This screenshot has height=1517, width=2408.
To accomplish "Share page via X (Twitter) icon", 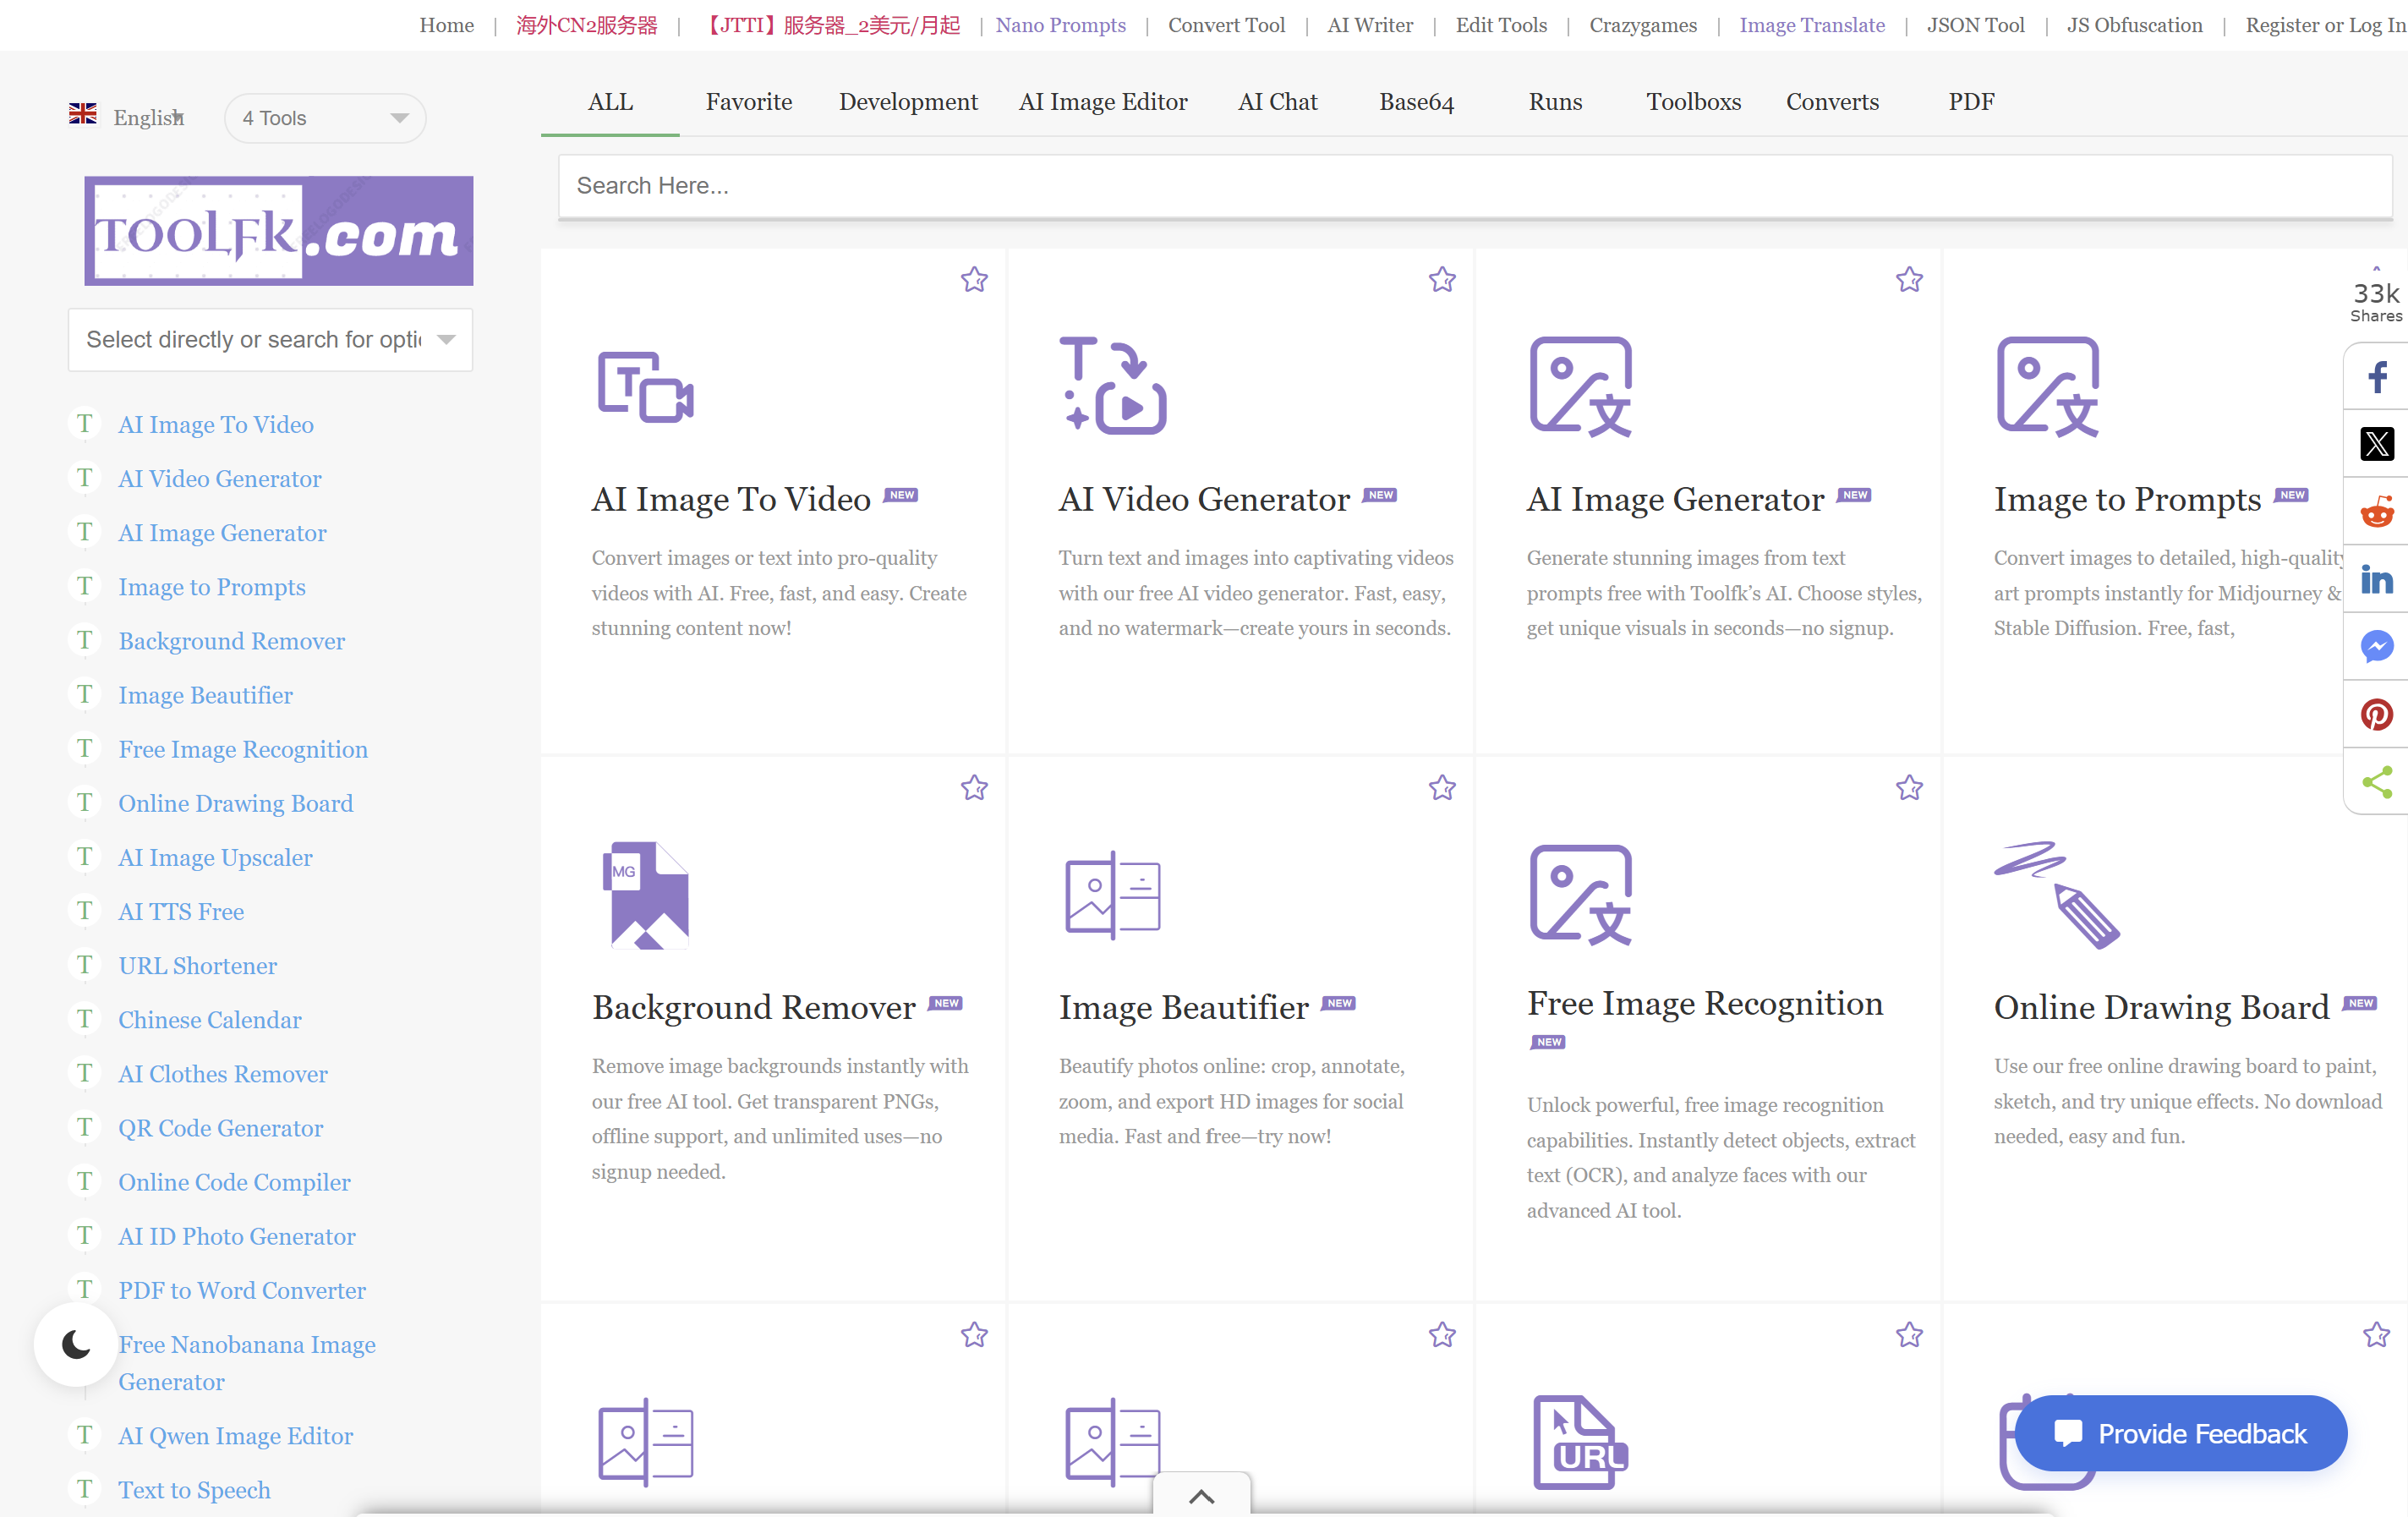I will (x=2376, y=444).
